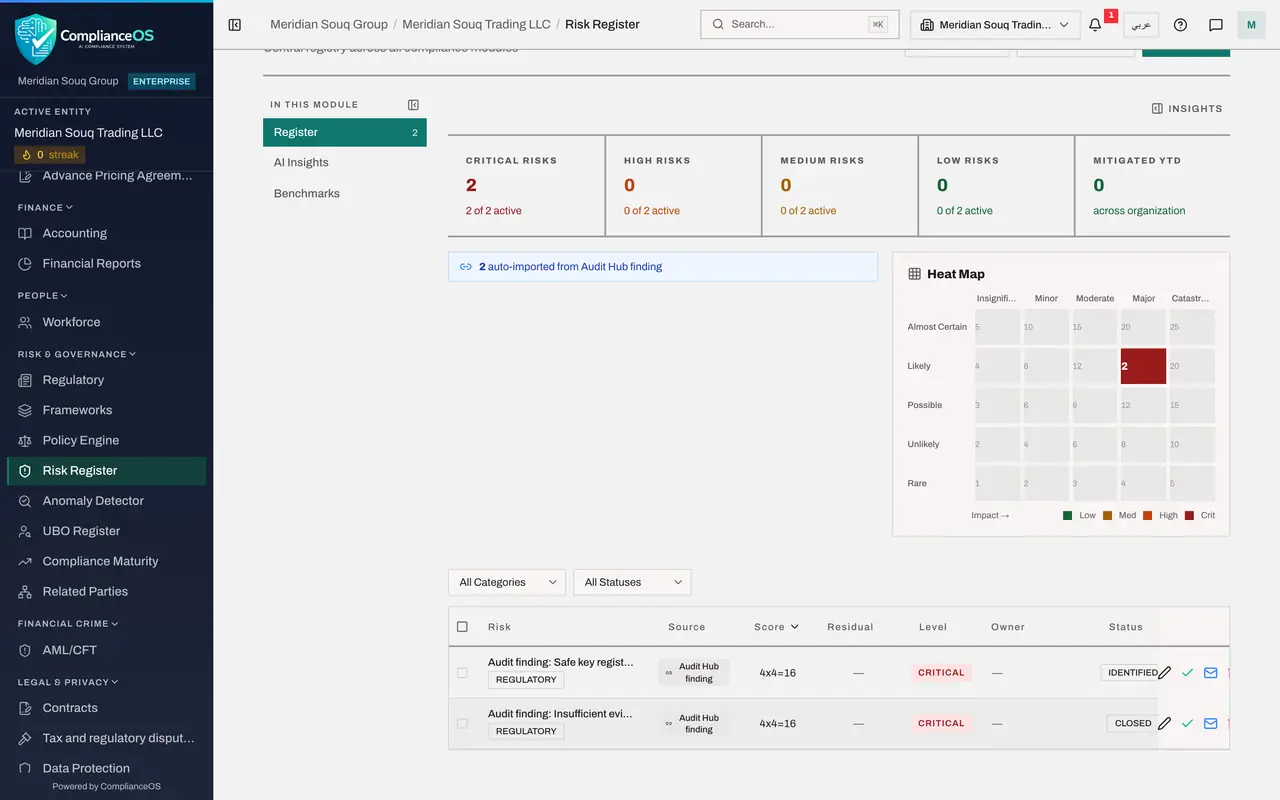
Task: Toggle the select-all checkbox in table header
Action: (462, 627)
